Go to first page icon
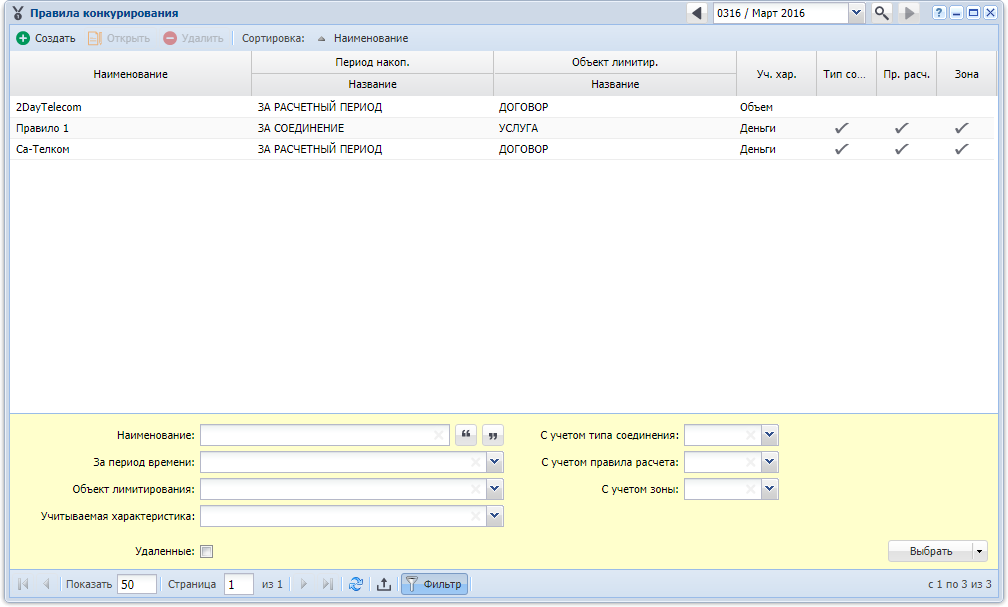Image resolution: width=1008 pixels, height=607 pixels. [x=23, y=584]
